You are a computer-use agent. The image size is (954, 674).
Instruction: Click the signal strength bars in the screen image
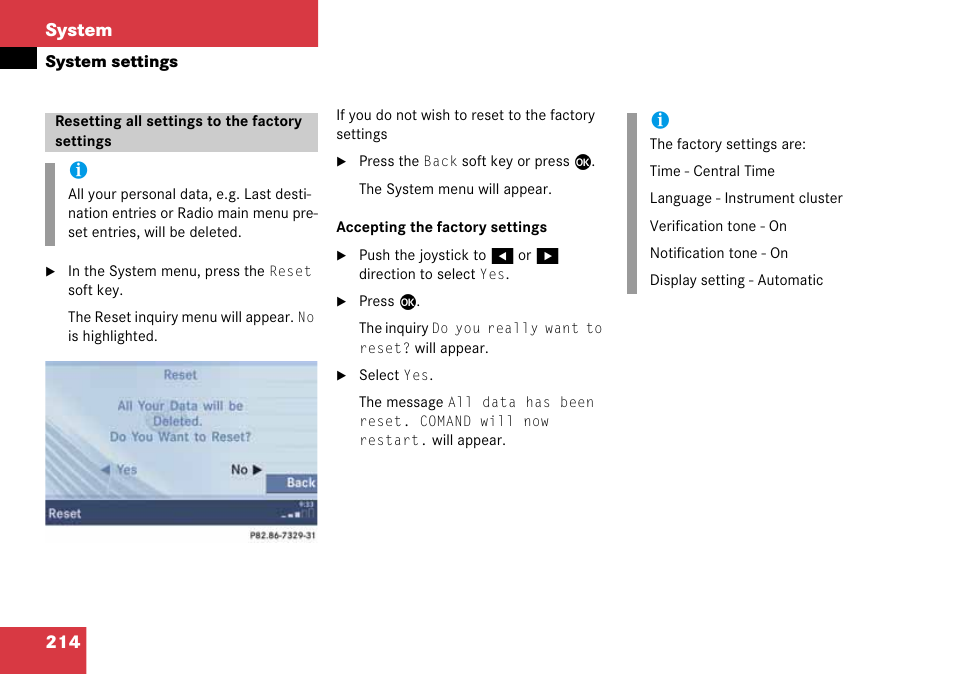click(x=298, y=515)
